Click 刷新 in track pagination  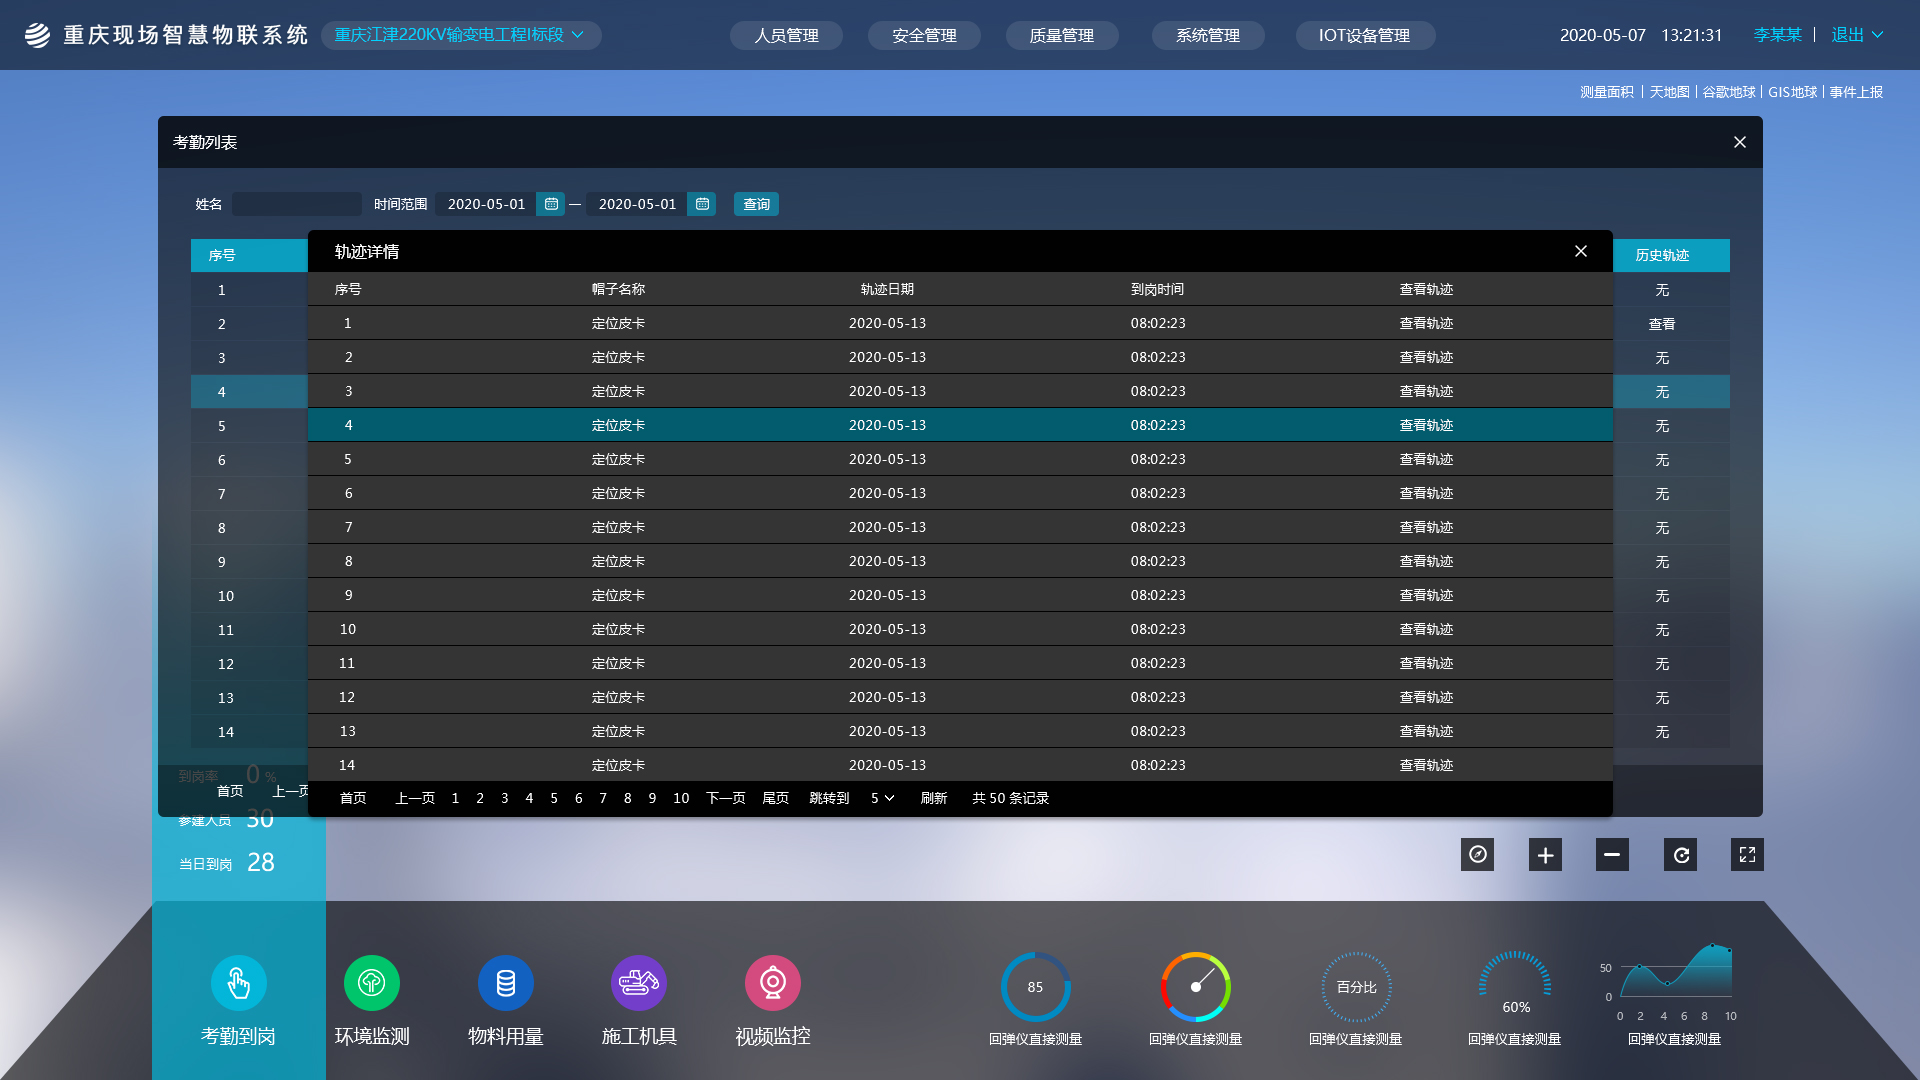[934, 798]
